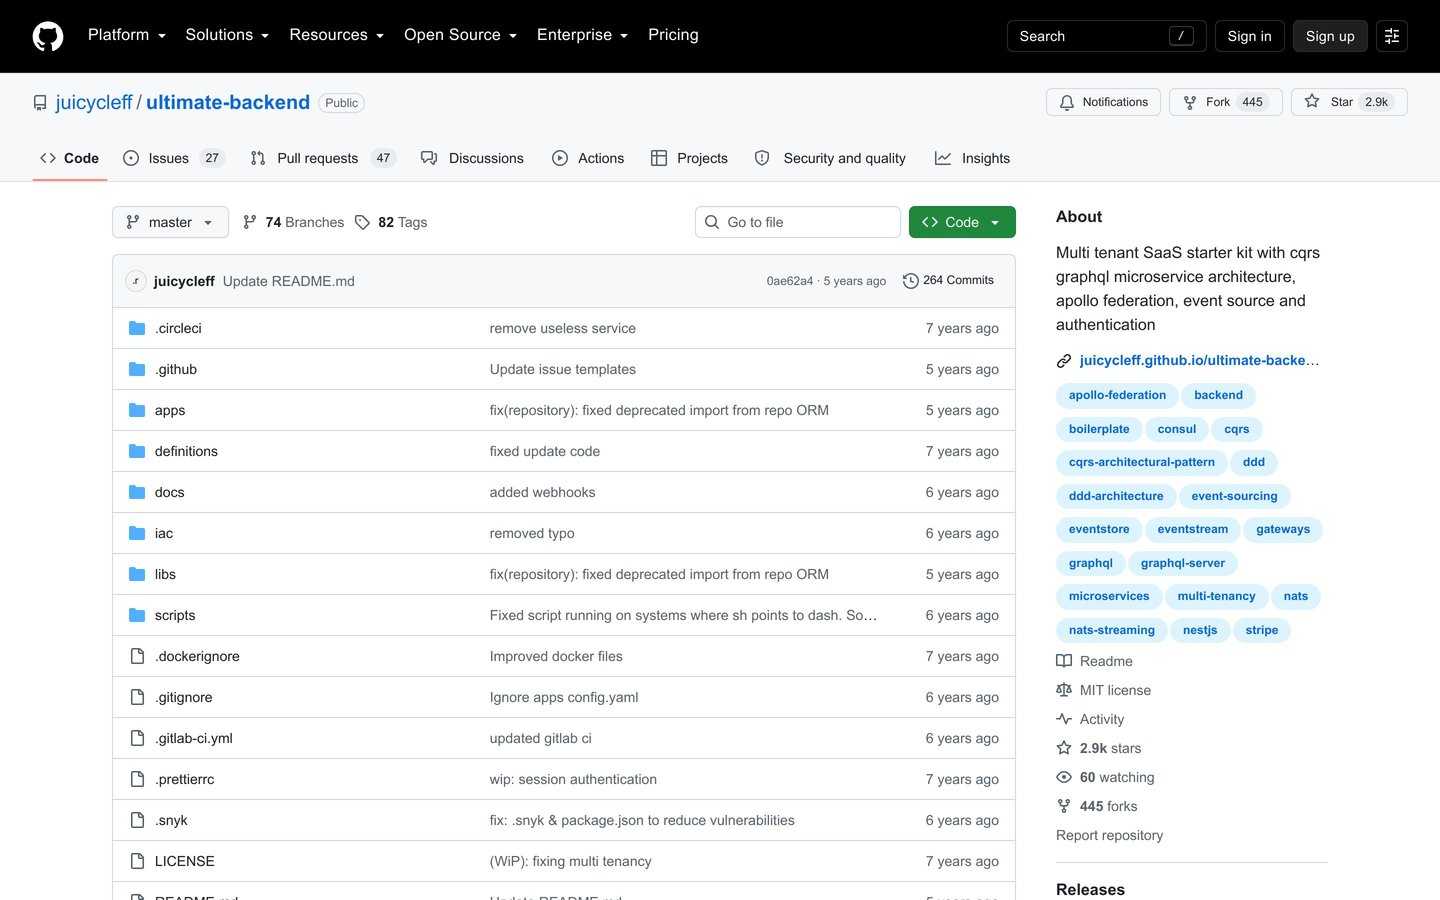Open the command palette icon next to Sign up

tap(1392, 36)
